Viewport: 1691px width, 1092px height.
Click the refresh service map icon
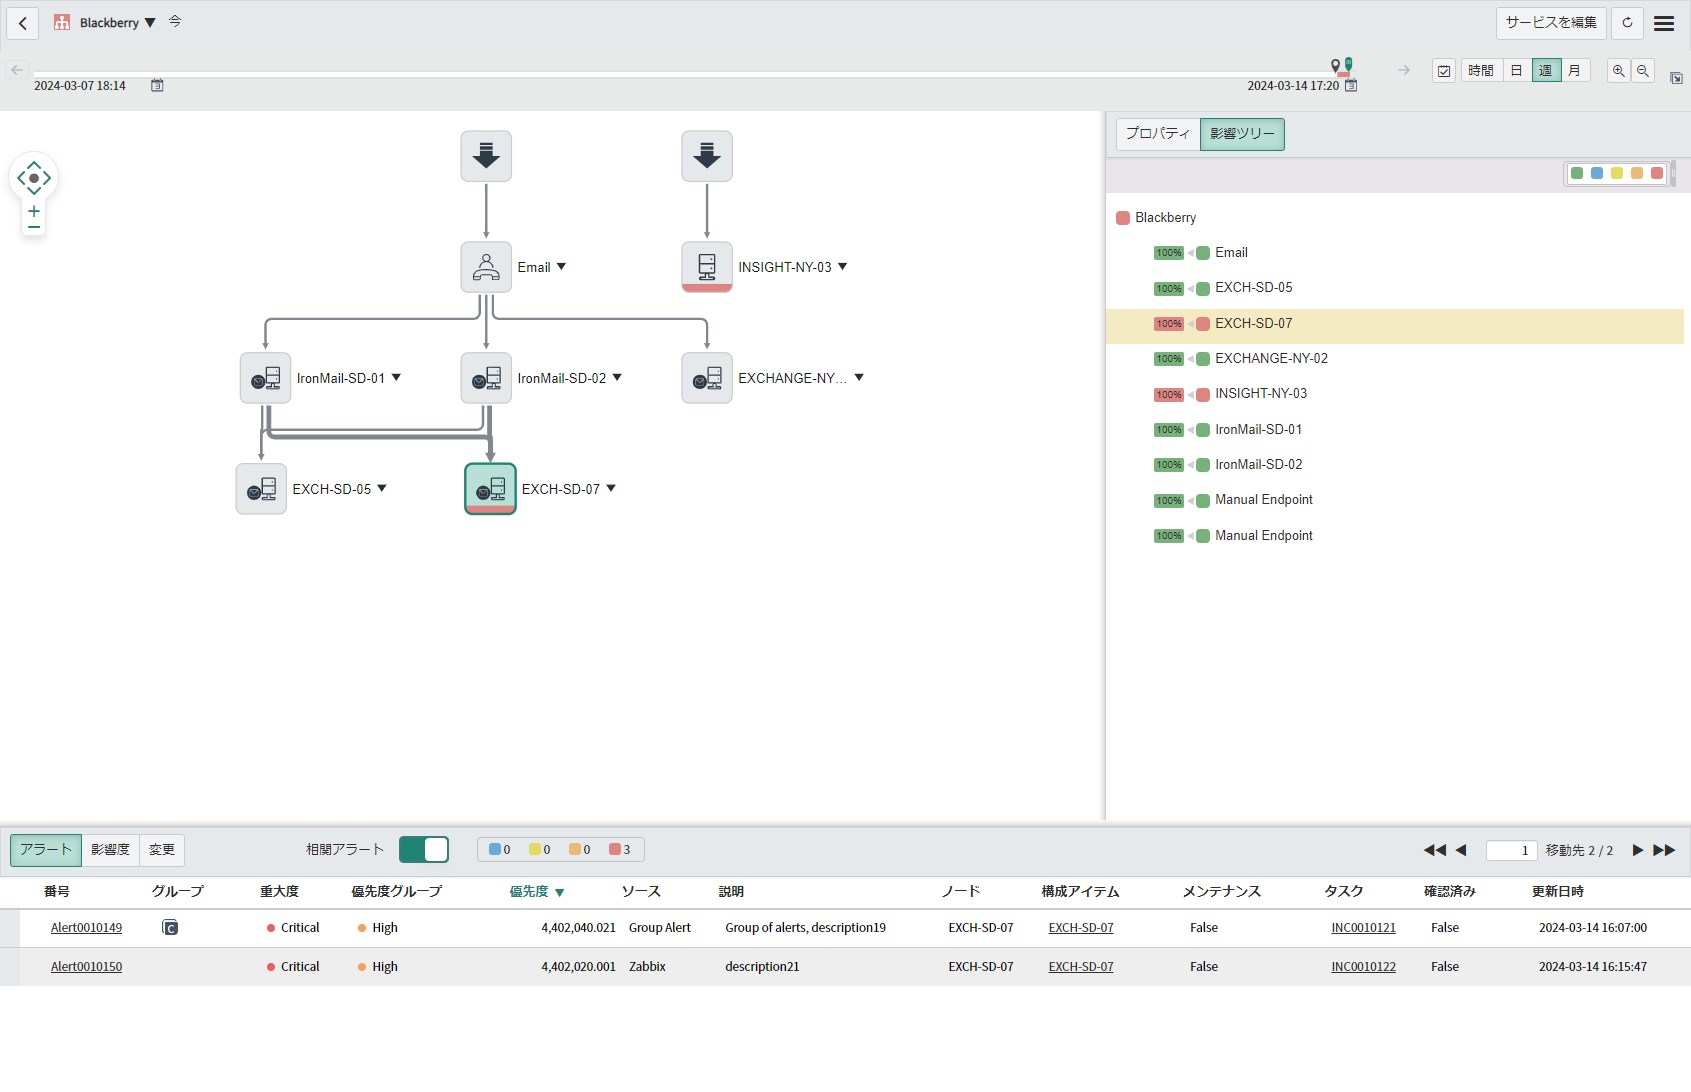[1627, 23]
